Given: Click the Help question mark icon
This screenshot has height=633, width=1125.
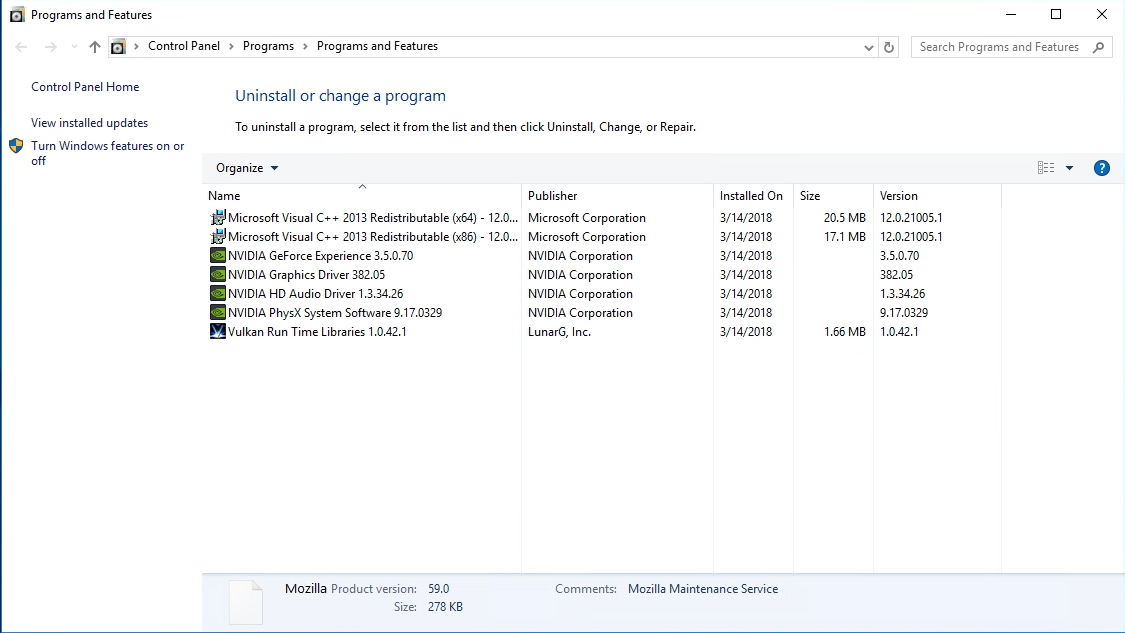Looking at the screenshot, I should [x=1102, y=168].
